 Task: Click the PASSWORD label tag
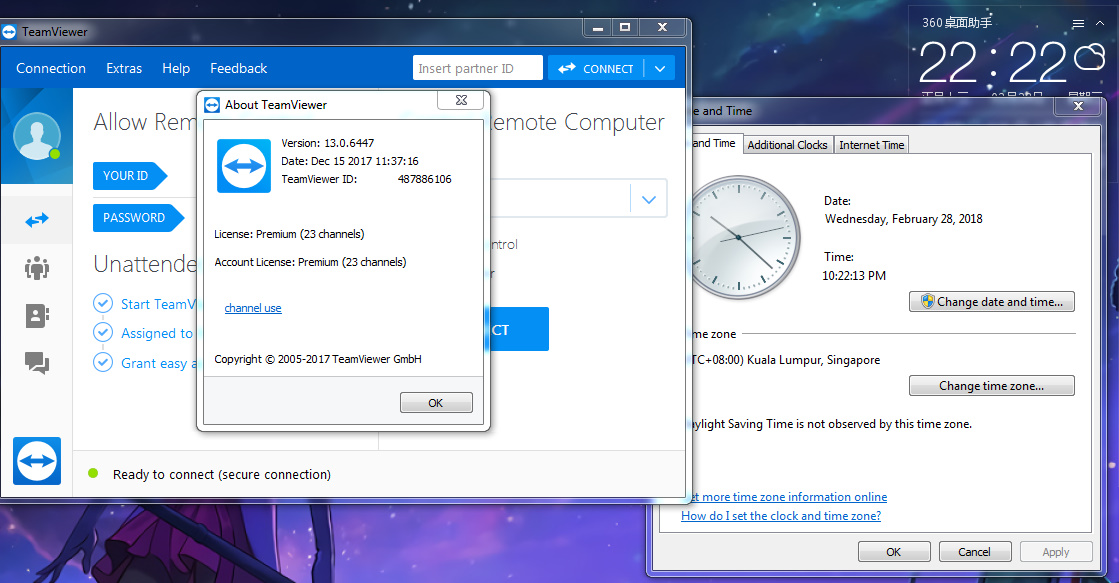(x=138, y=218)
